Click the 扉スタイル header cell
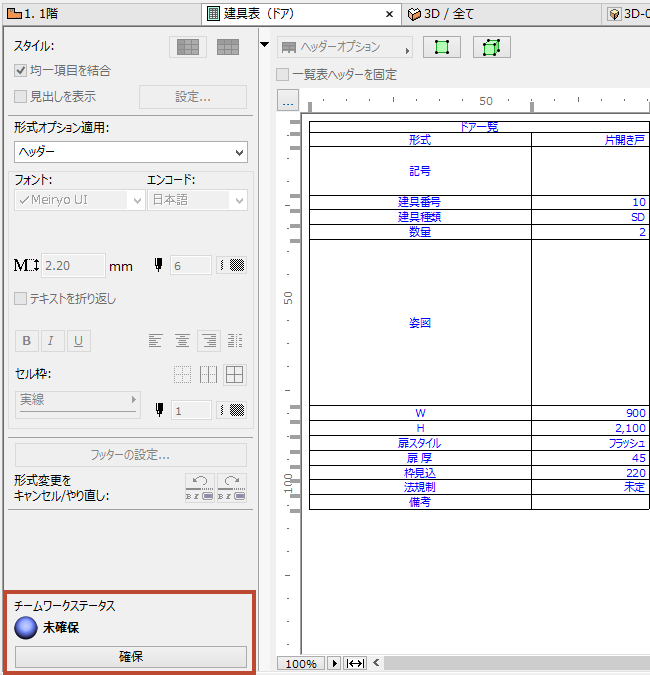The height and width of the screenshot is (675, 650). pos(420,443)
